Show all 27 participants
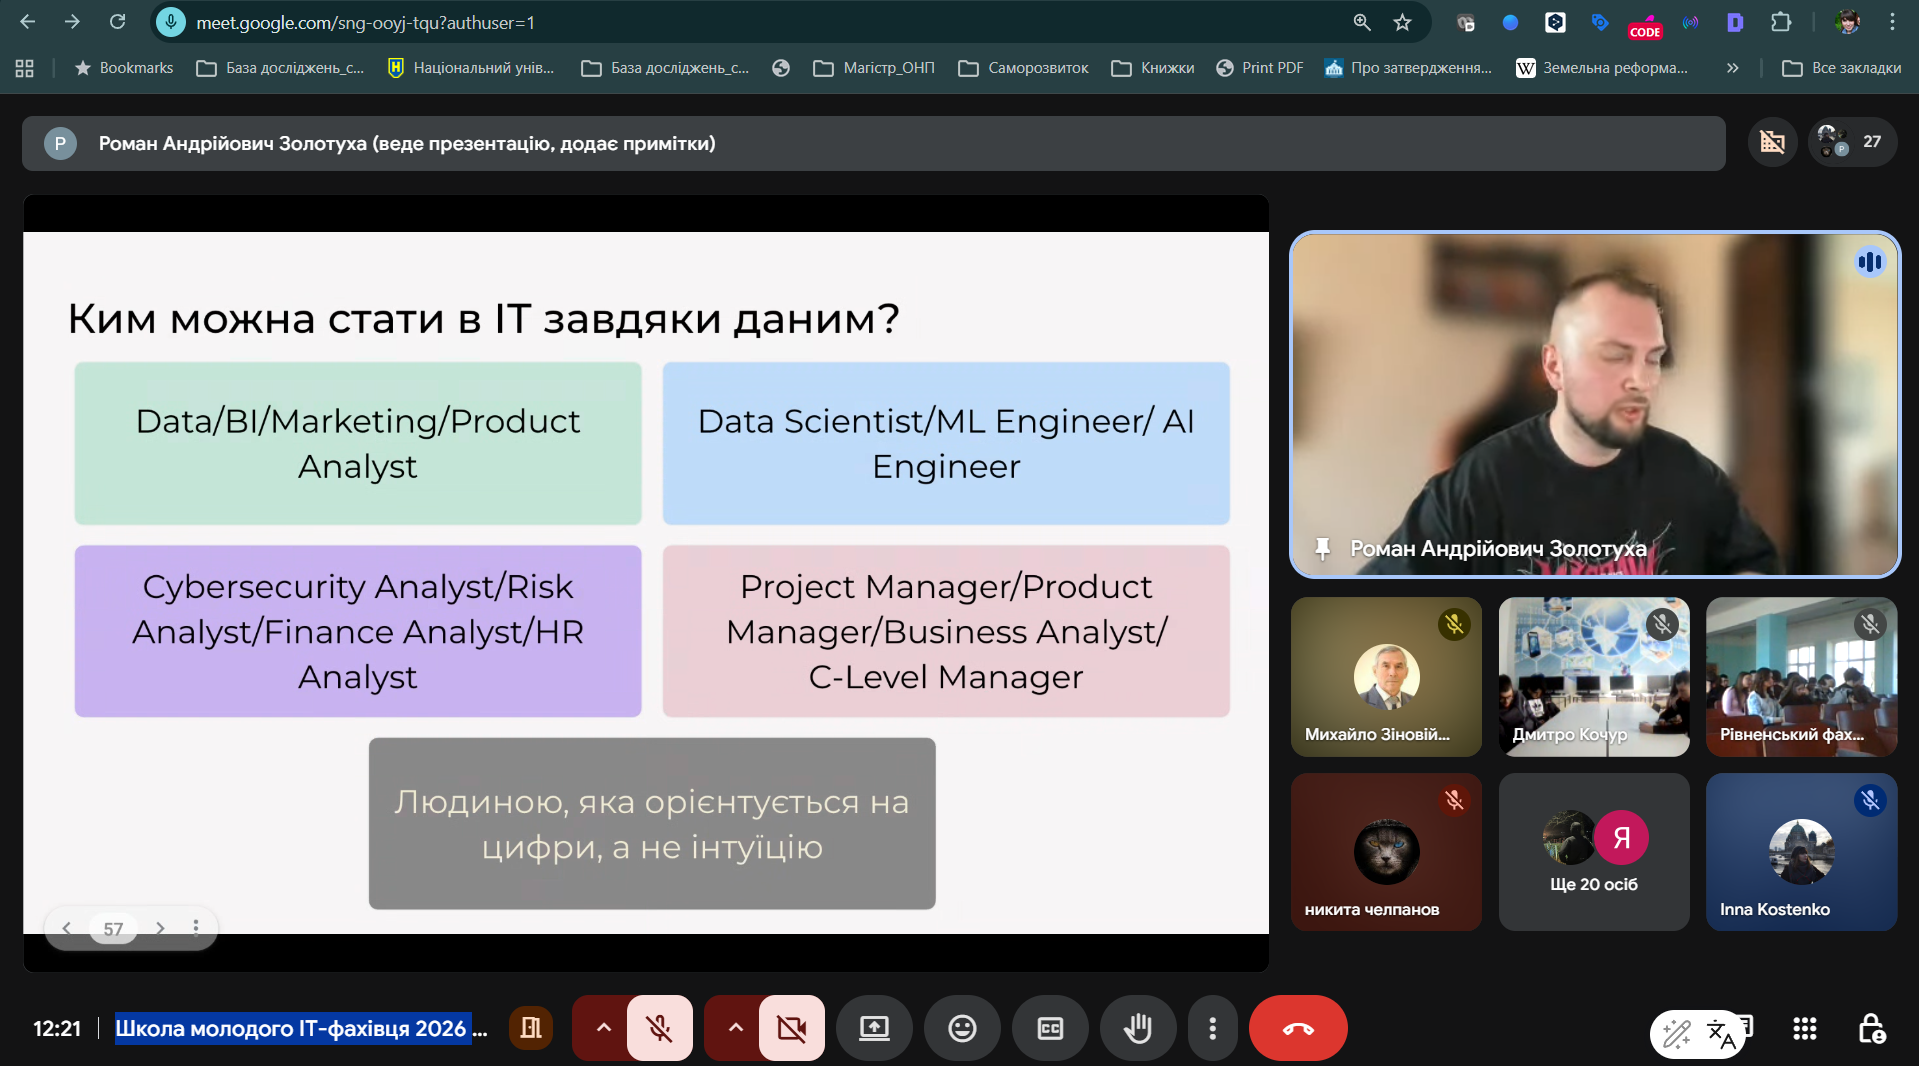Screen dimensions: 1919x1066 1852,142
